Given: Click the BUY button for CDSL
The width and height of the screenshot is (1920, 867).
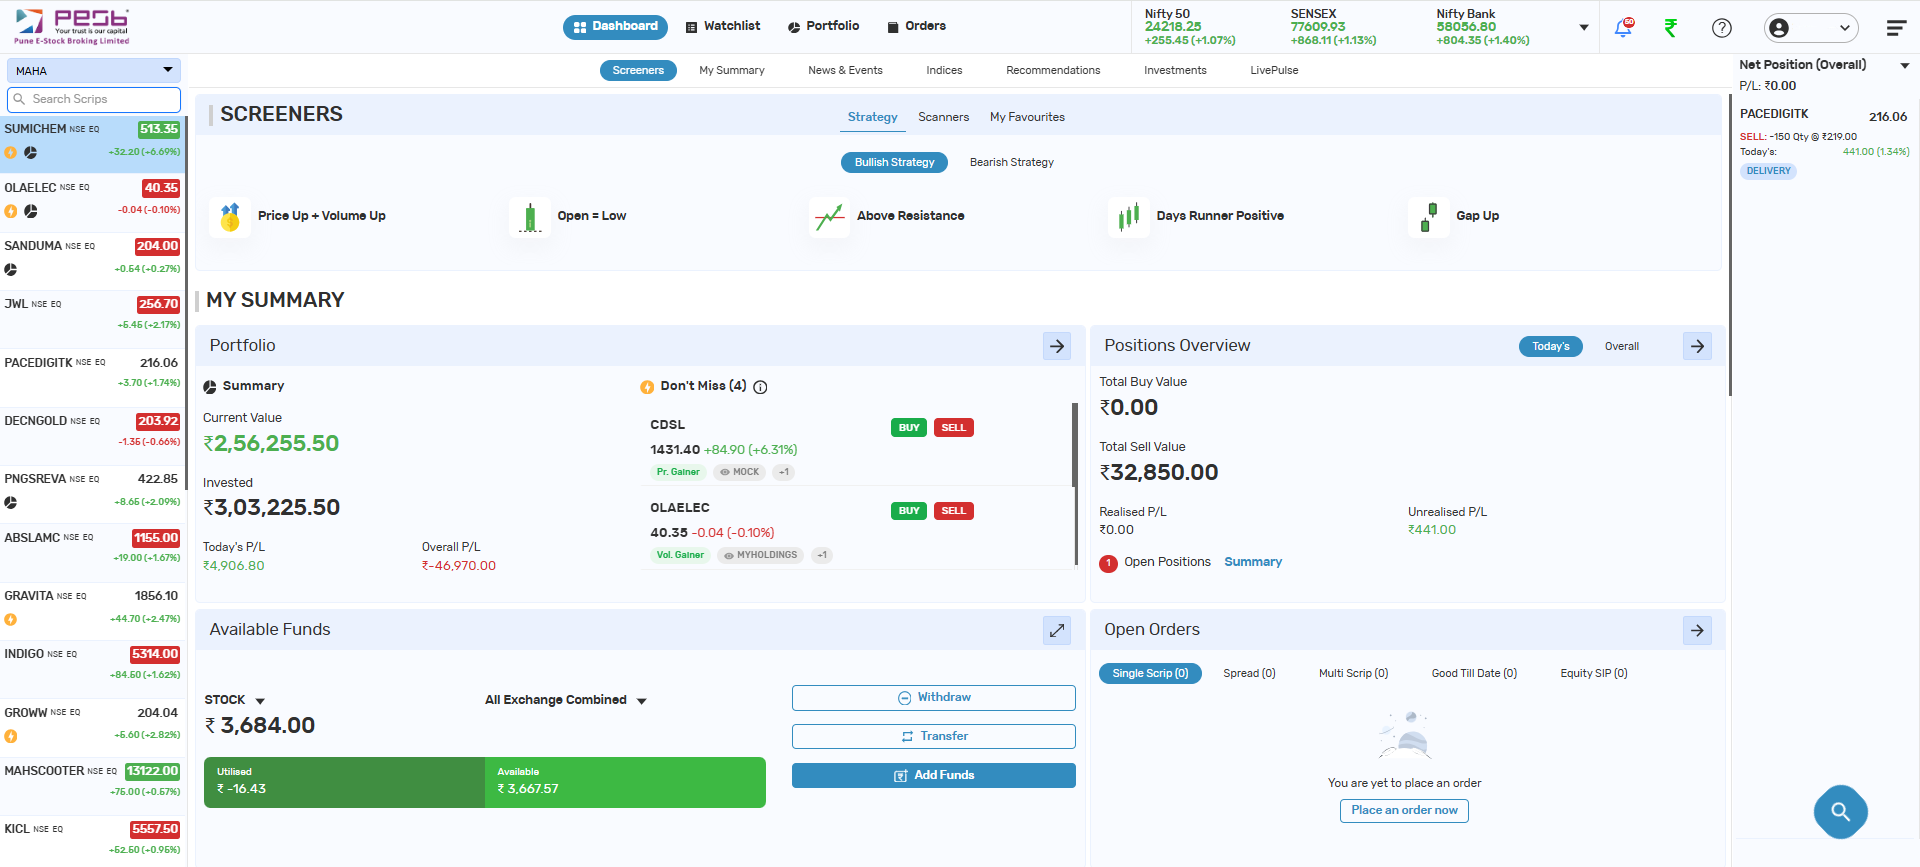Looking at the screenshot, I should 909,428.
